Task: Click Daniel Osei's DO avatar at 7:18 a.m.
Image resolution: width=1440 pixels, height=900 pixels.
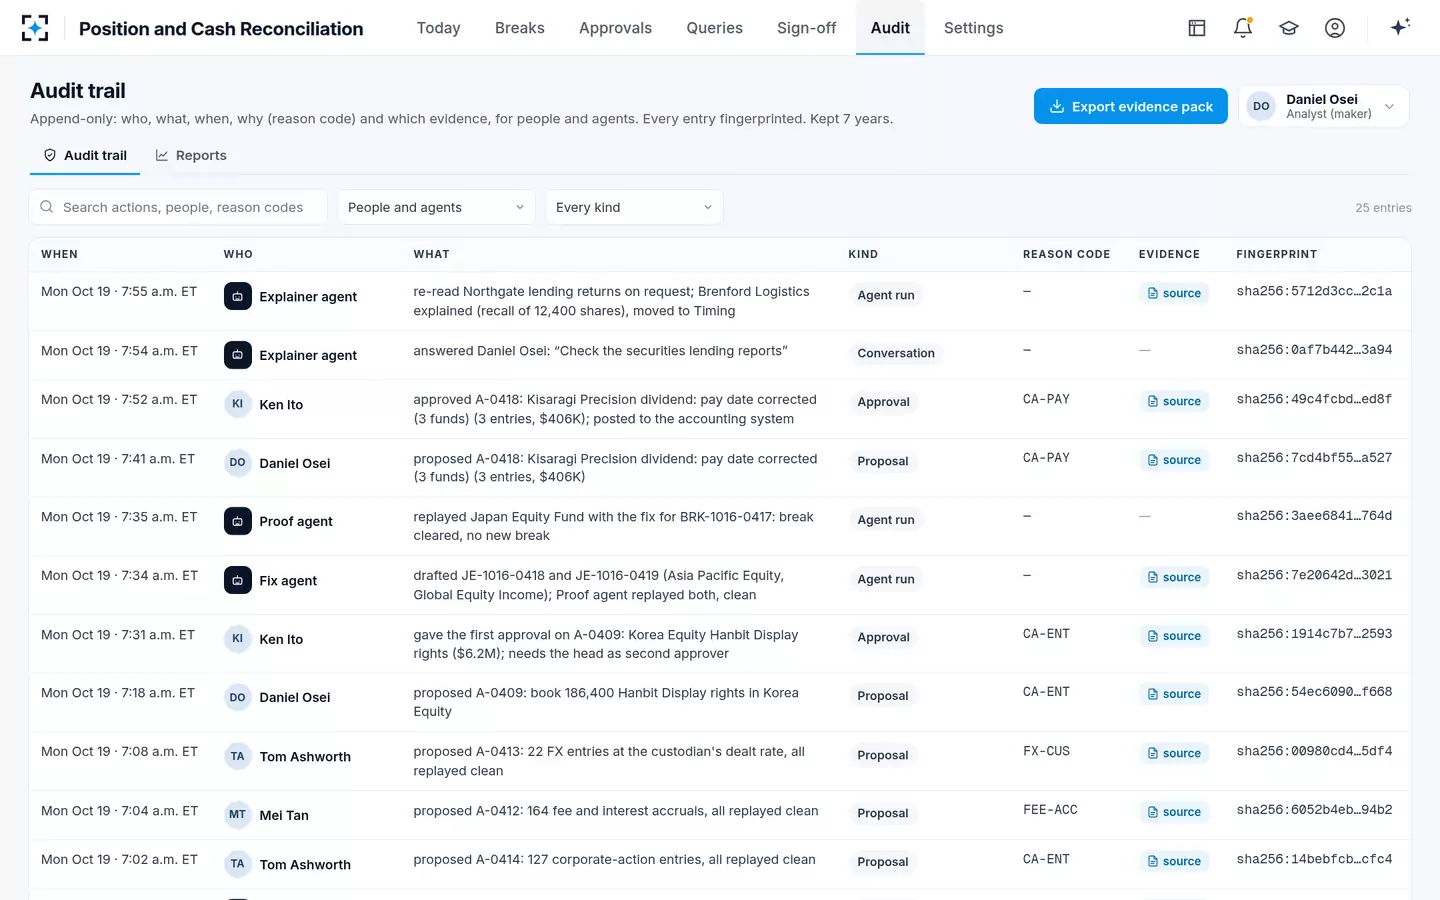Action: pyautogui.click(x=238, y=697)
